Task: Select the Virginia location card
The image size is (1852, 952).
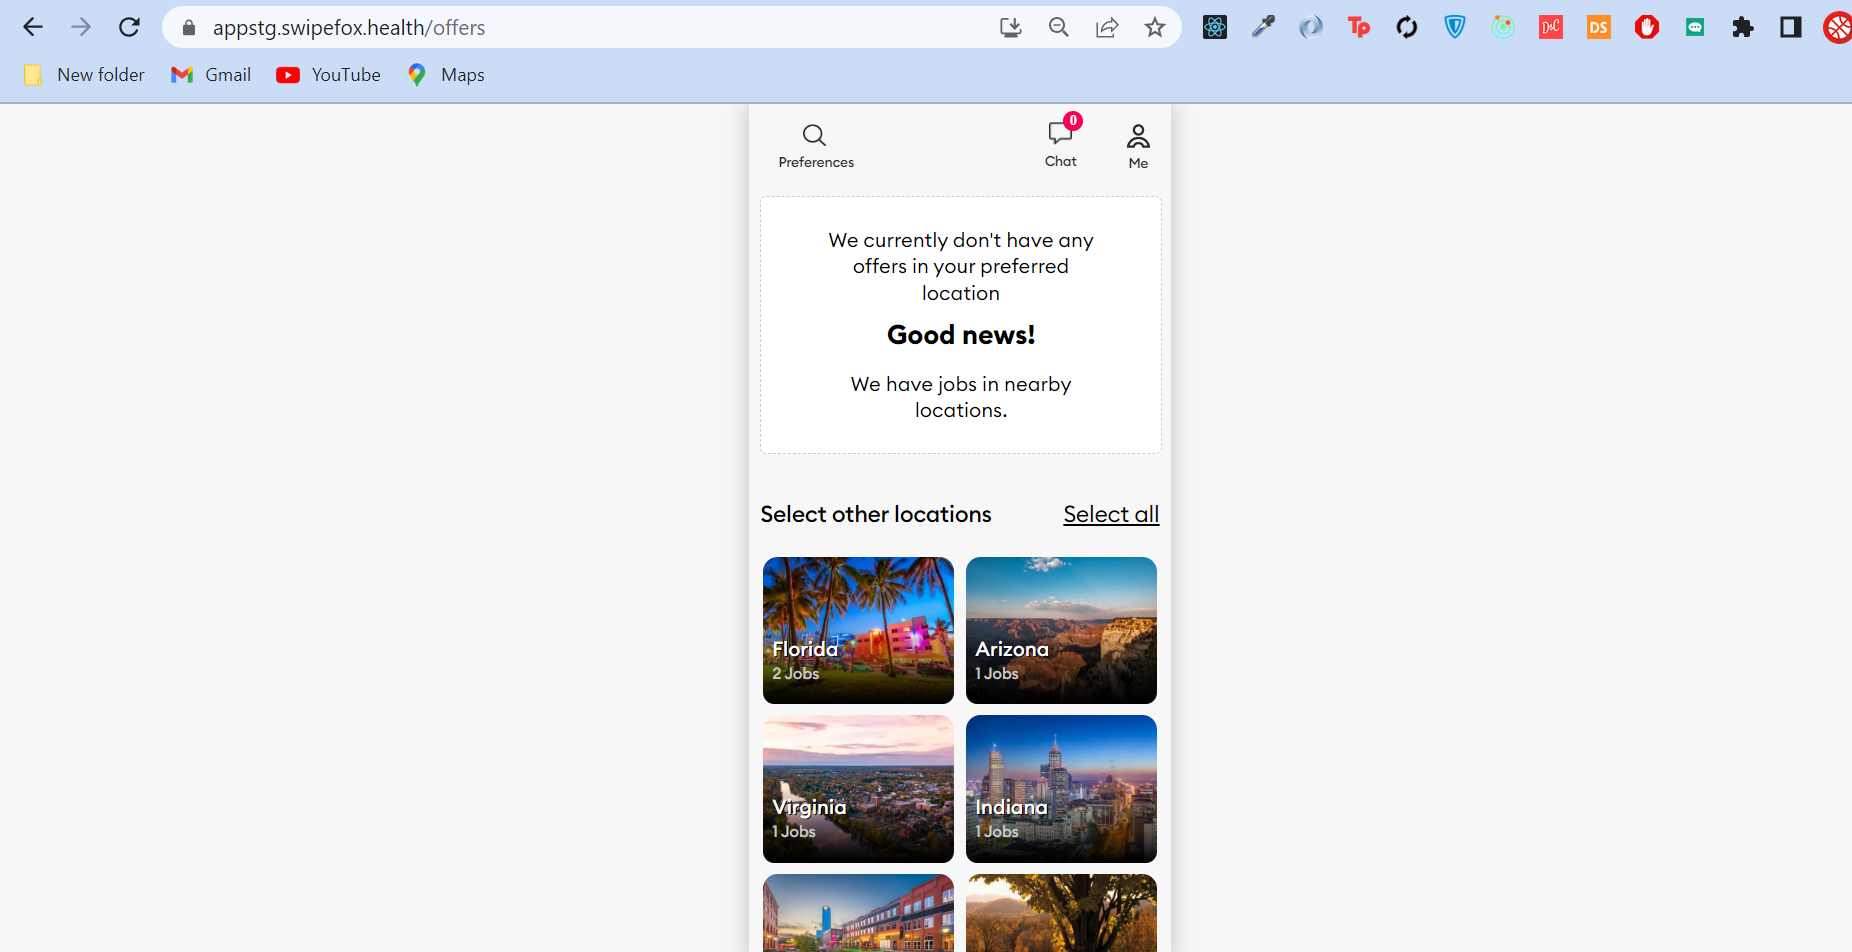Action: tap(858, 789)
